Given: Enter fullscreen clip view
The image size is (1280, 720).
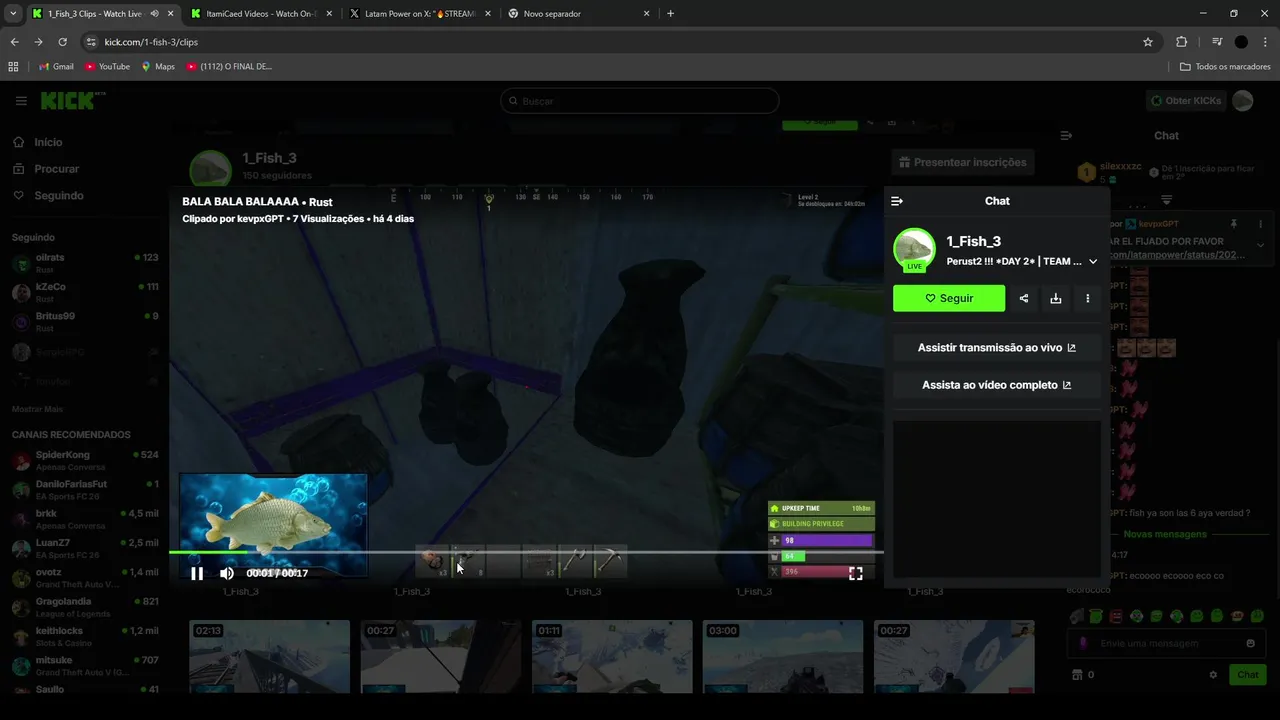Looking at the screenshot, I should [x=856, y=573].
